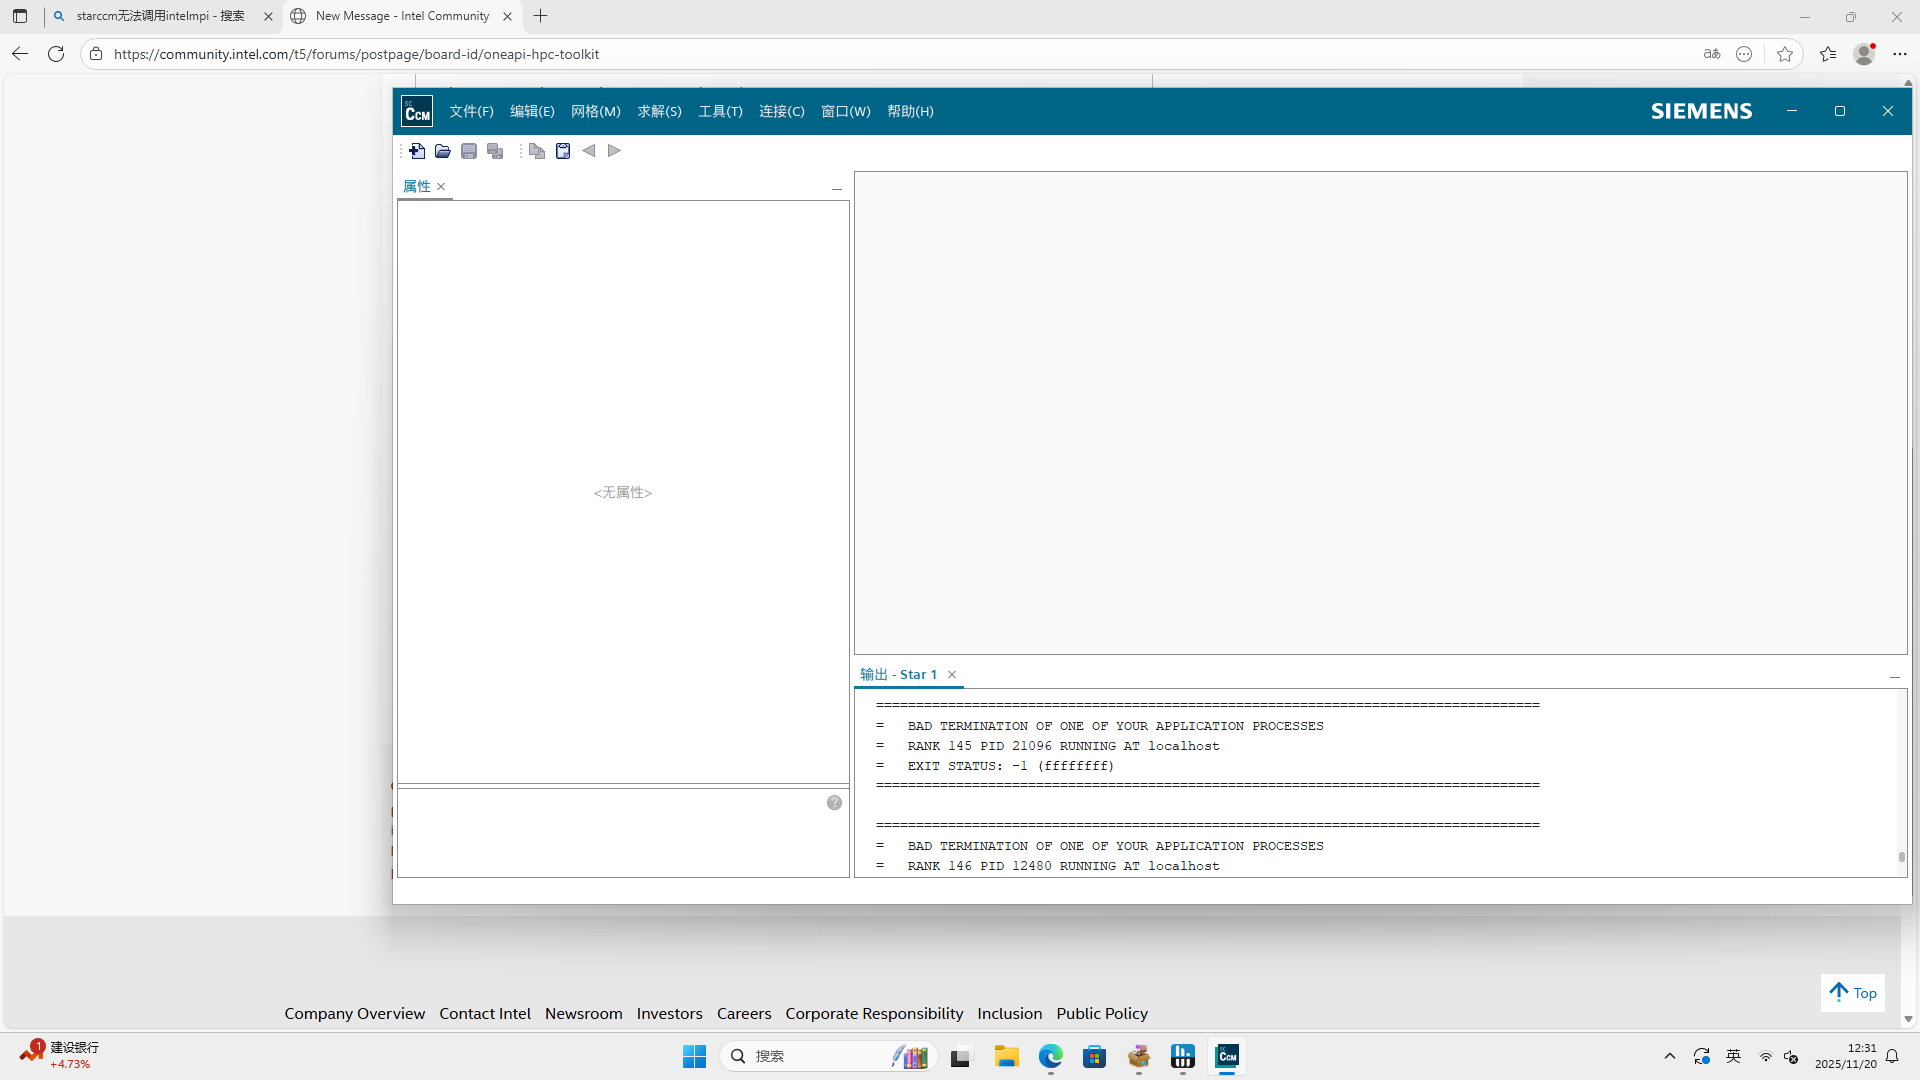Click the help question mark icon

(834, 803)
